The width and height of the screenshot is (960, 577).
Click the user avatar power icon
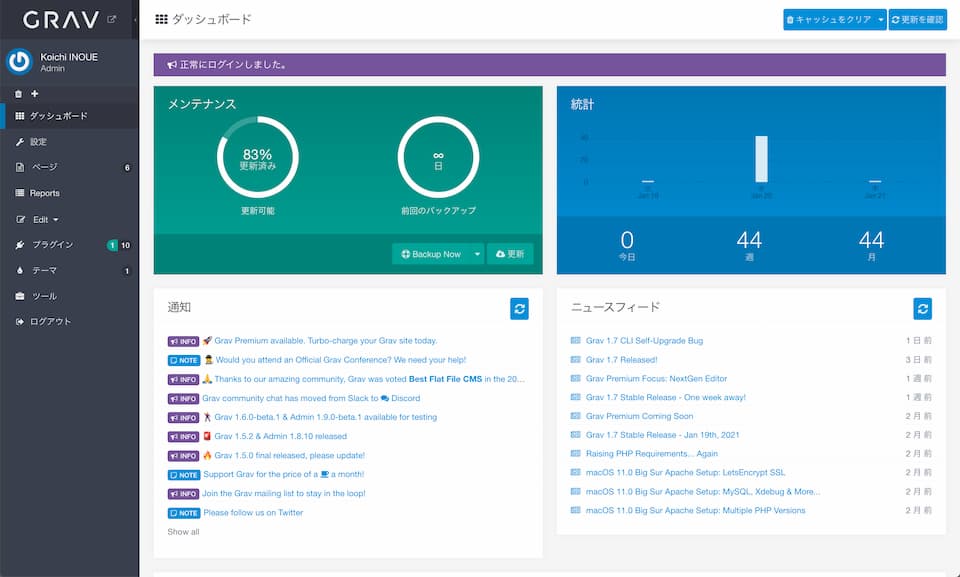point(20,61)
